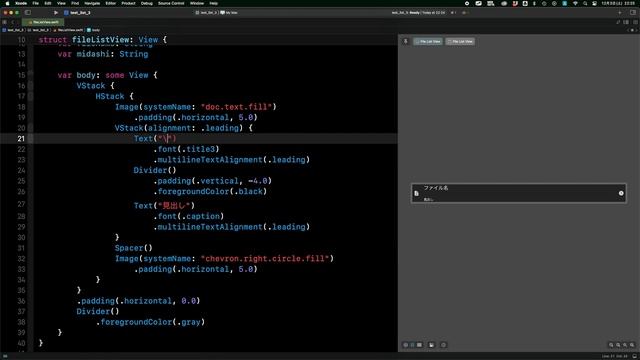The height and width of the screenshot is (360, 640).
Task: Open Control Center in the menu bar
Action: tap(594, 3)
